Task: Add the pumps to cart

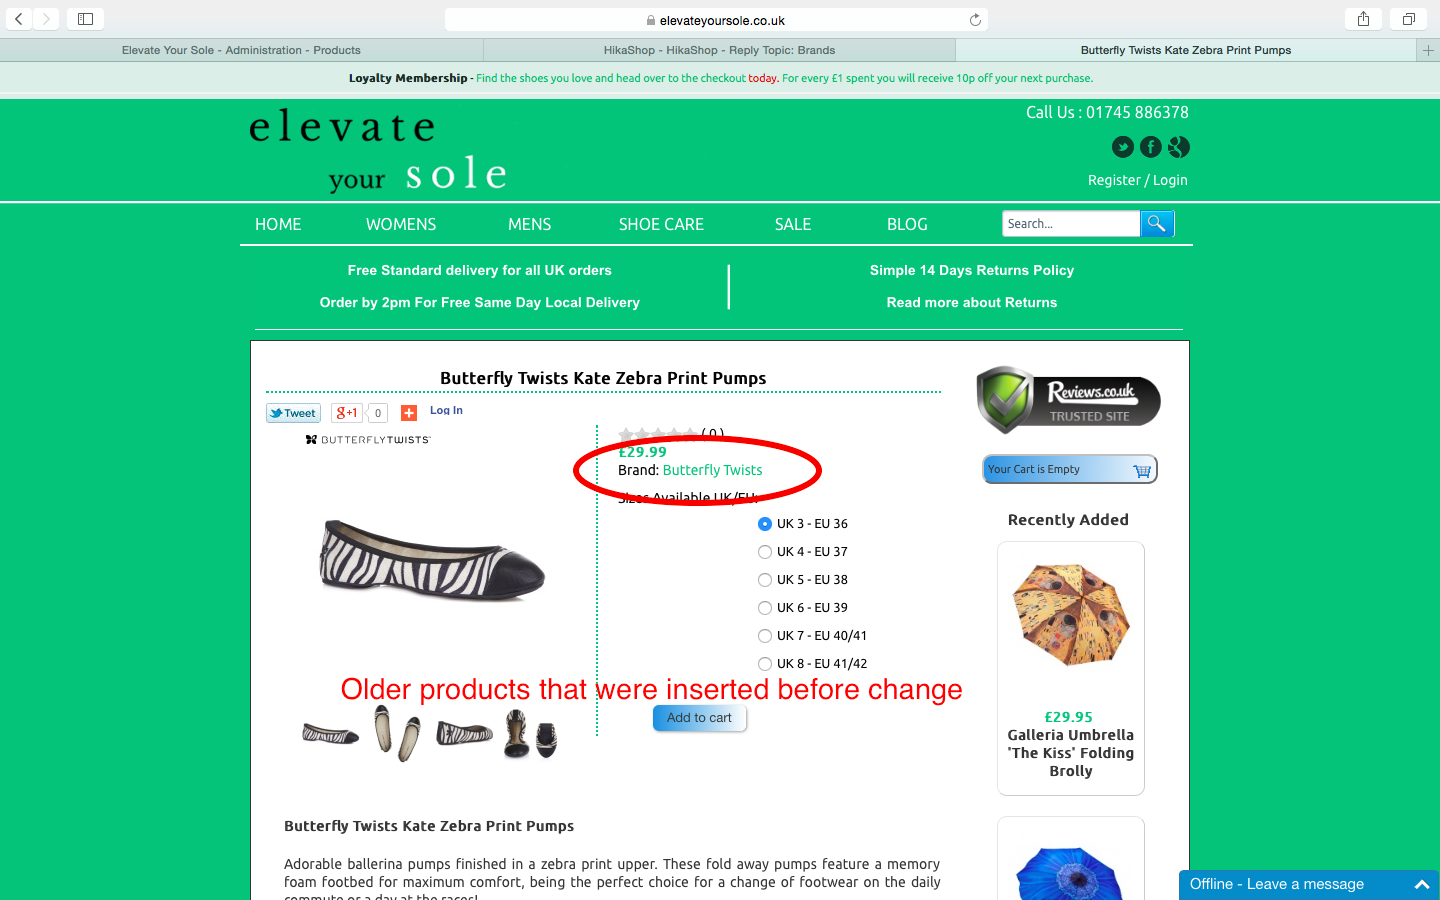Action: point(699,718)
